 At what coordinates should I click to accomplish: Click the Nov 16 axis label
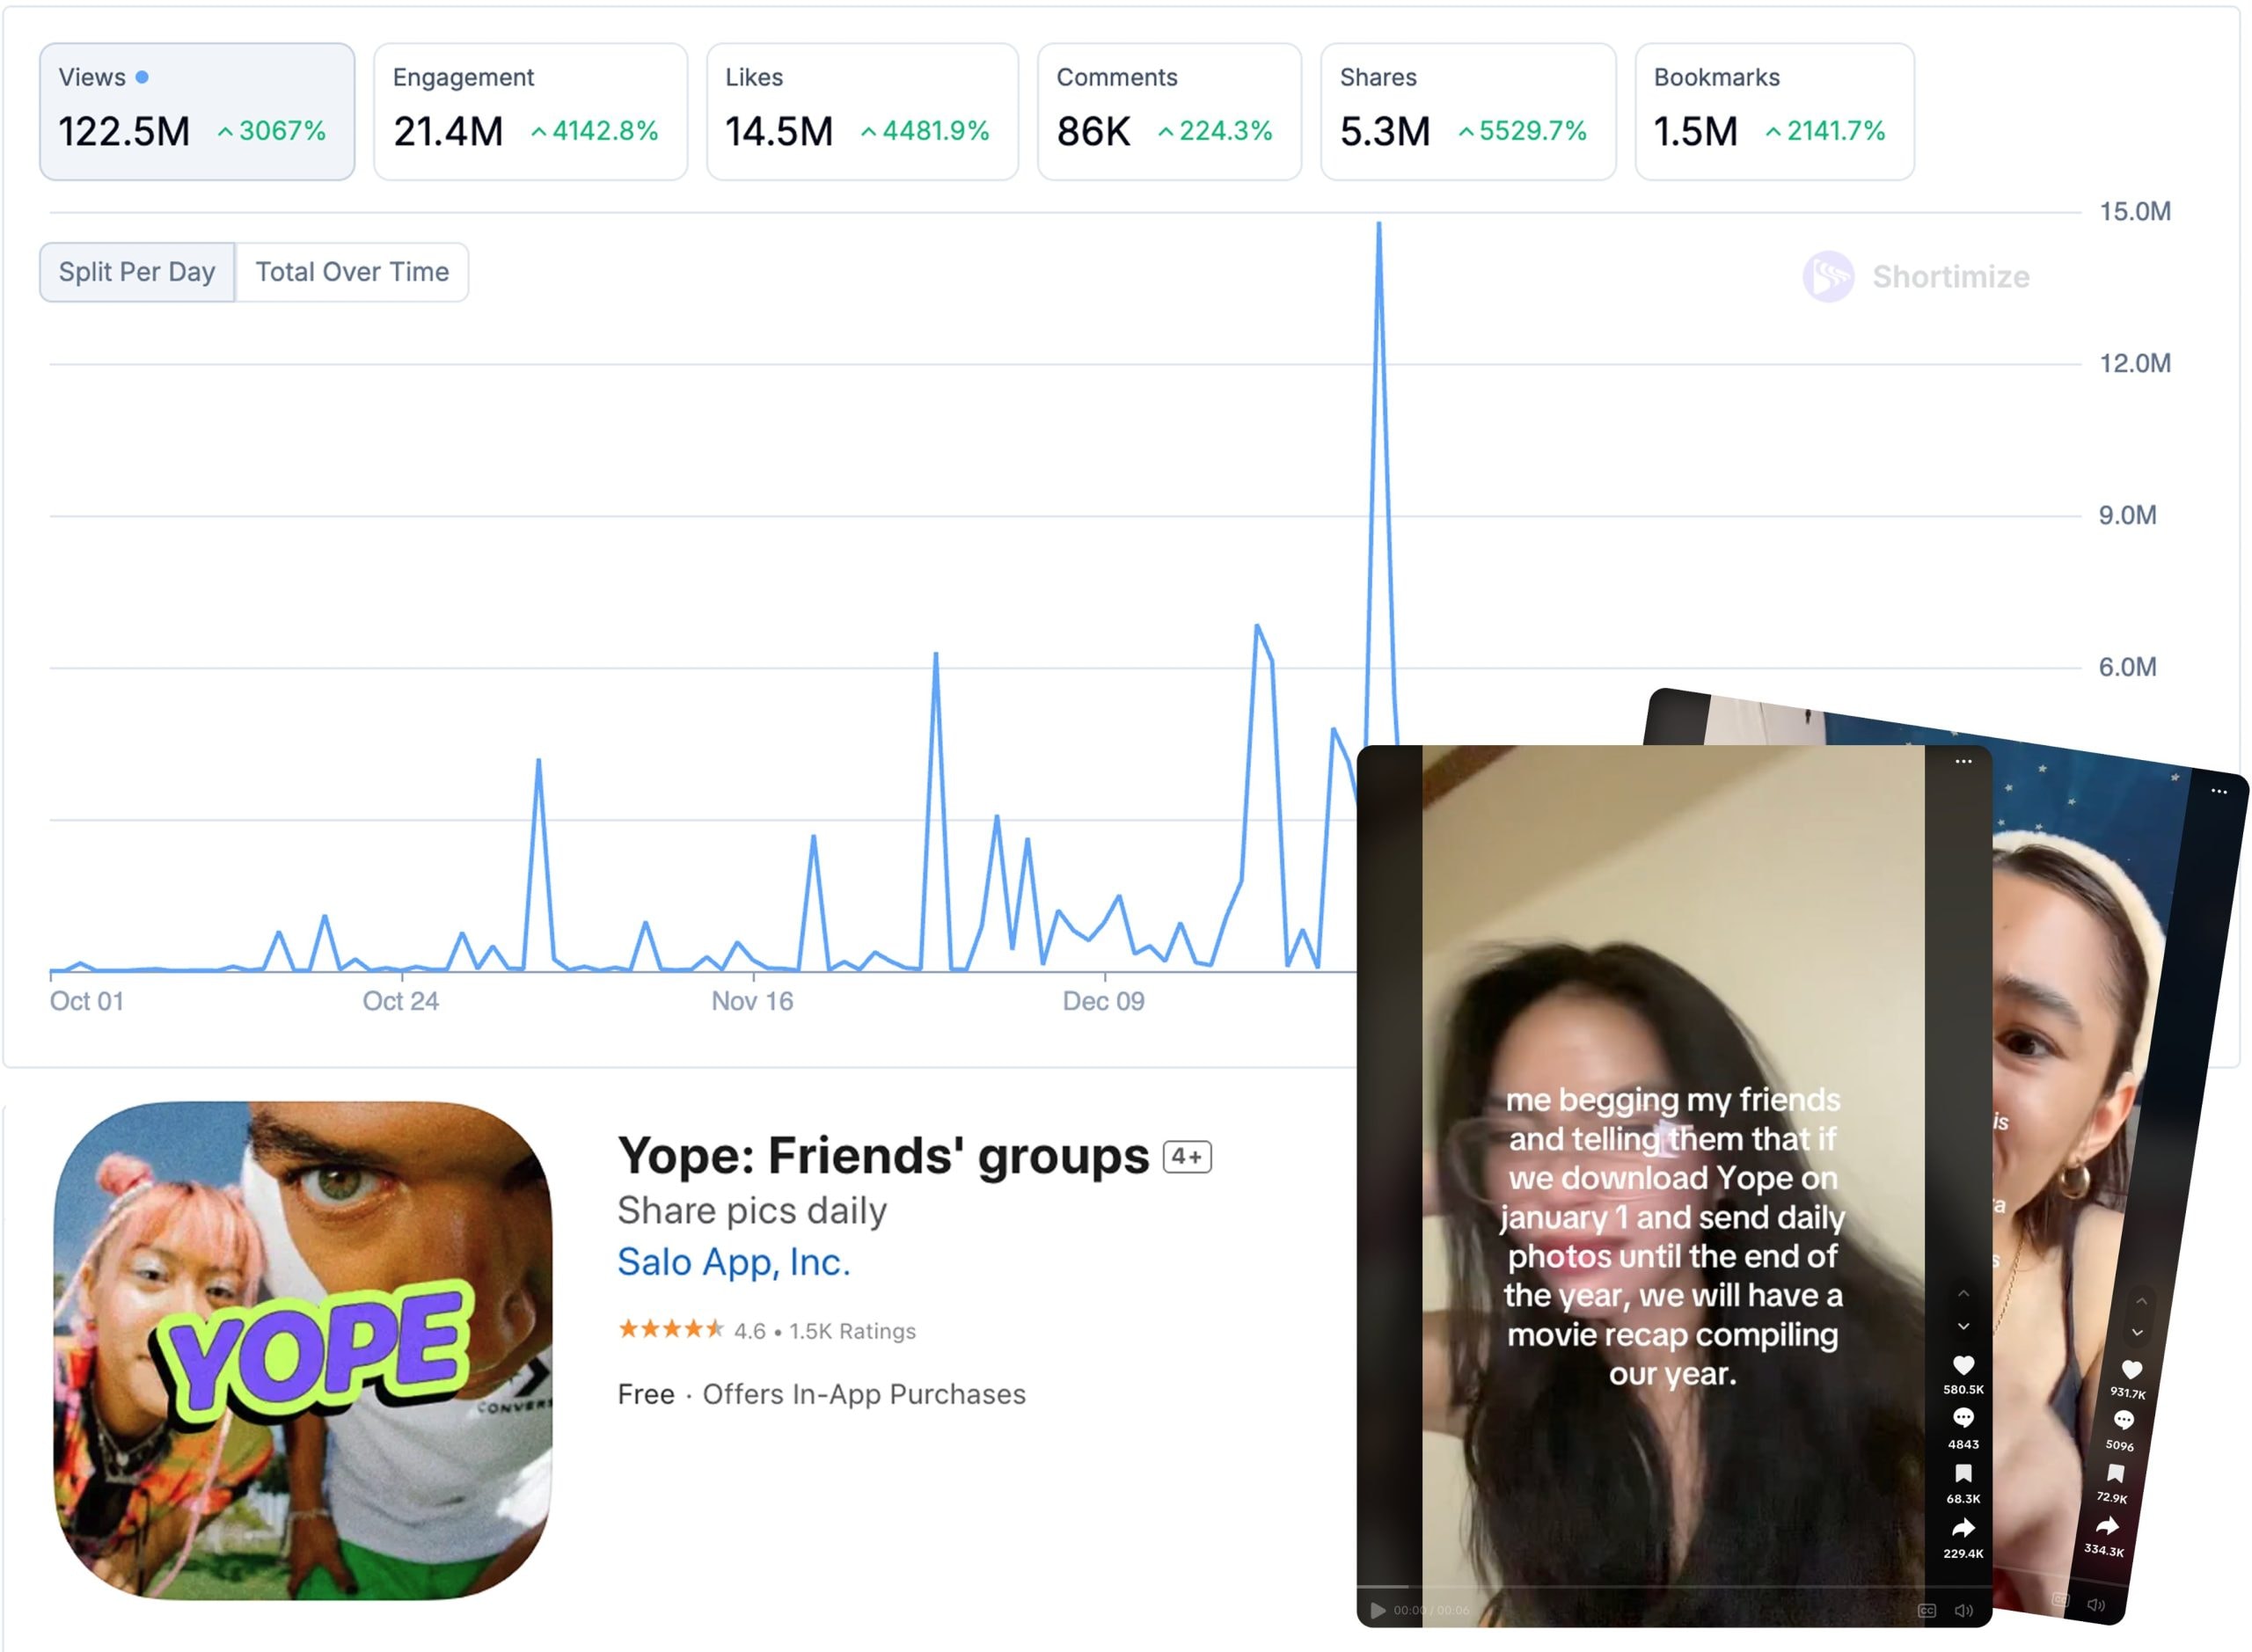click(x=752, y=1001)
